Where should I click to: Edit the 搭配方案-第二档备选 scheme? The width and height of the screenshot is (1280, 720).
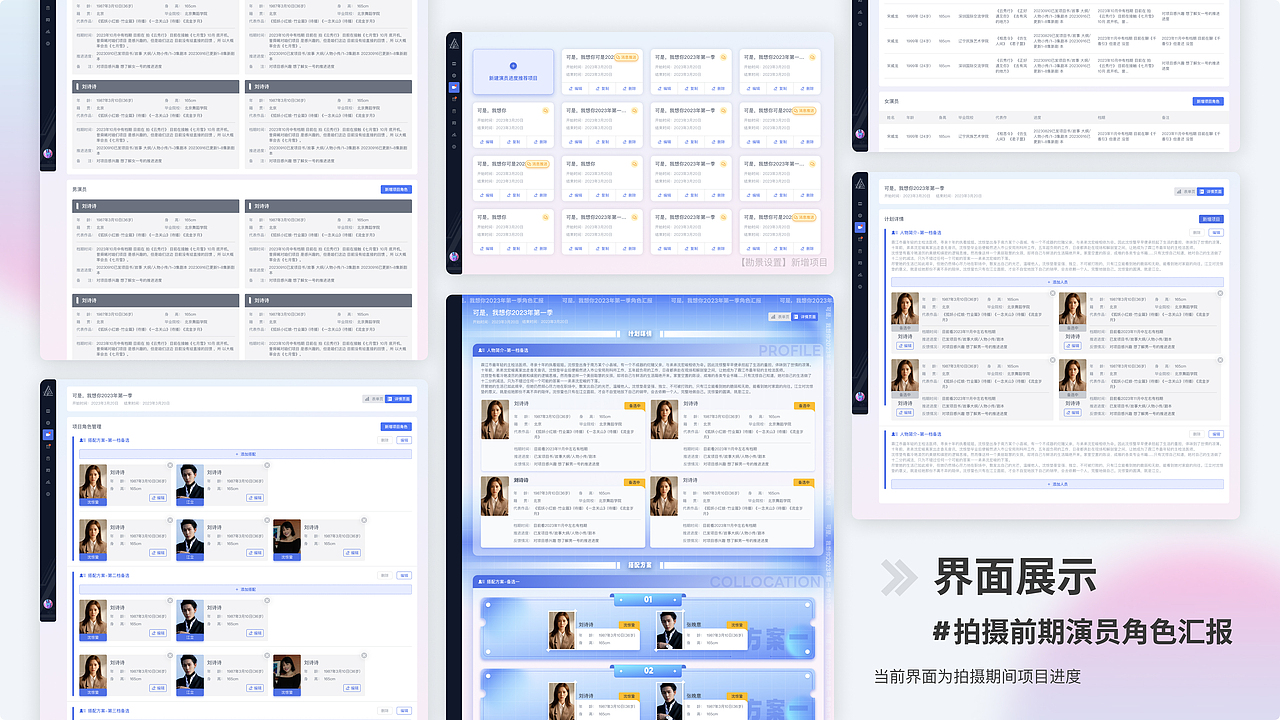coord(404,576)
